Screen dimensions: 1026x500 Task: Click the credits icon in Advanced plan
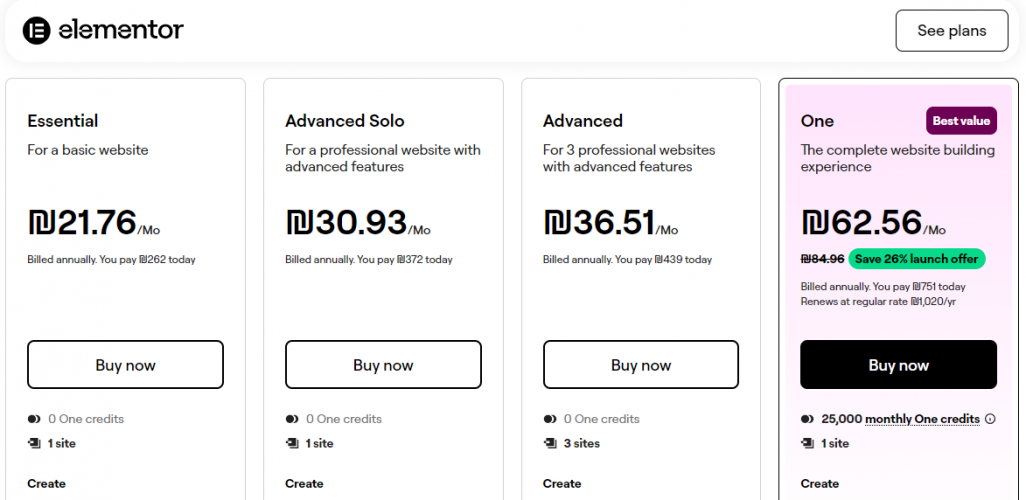550,419
